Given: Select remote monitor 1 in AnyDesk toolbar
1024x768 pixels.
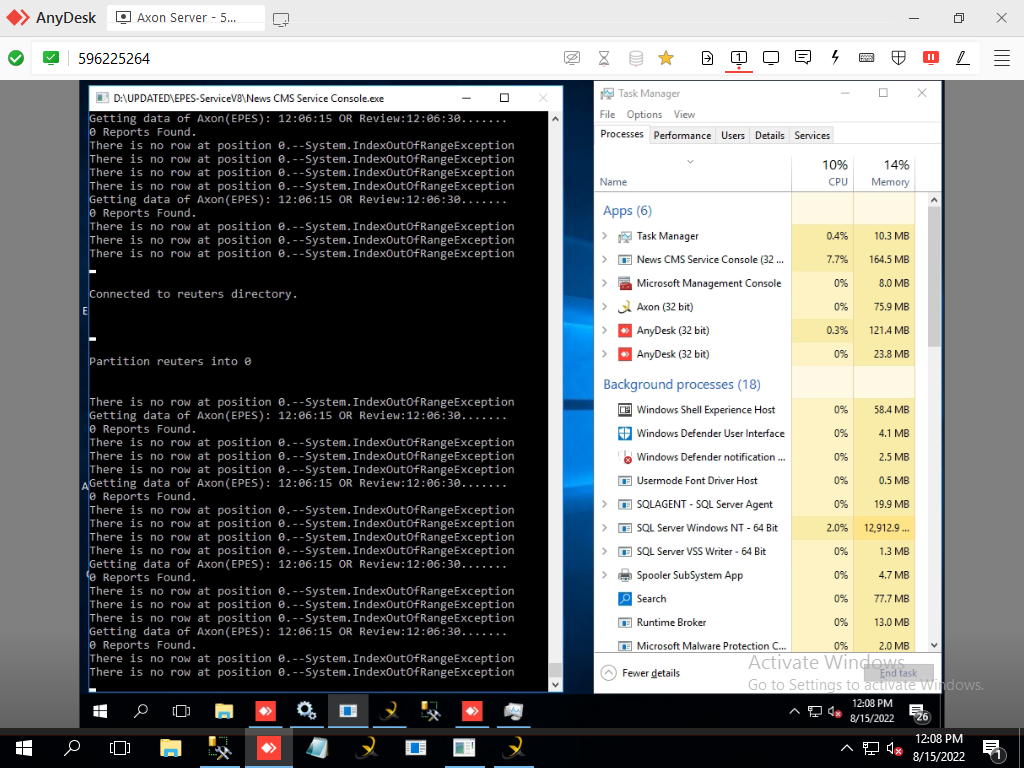Looking at the screenshot, I should 739,58.
